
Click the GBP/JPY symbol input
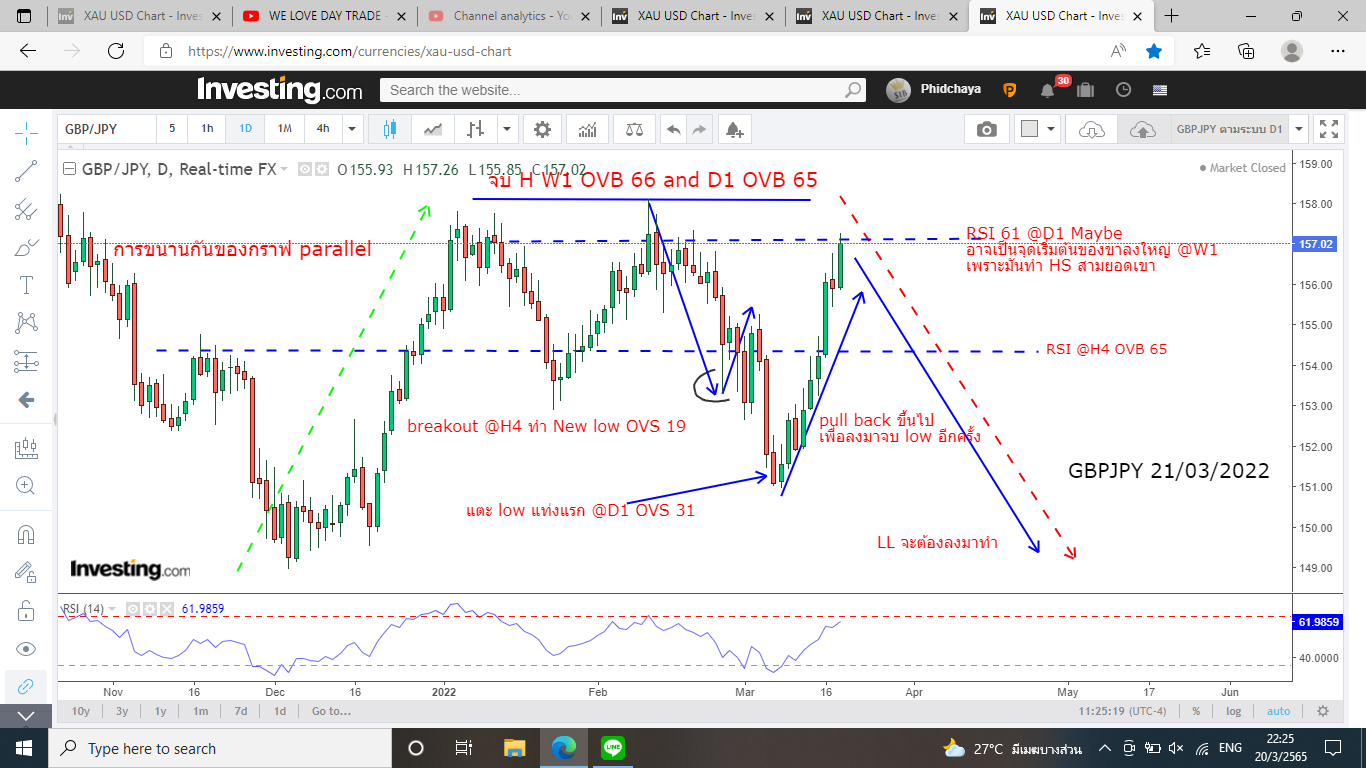107,129
